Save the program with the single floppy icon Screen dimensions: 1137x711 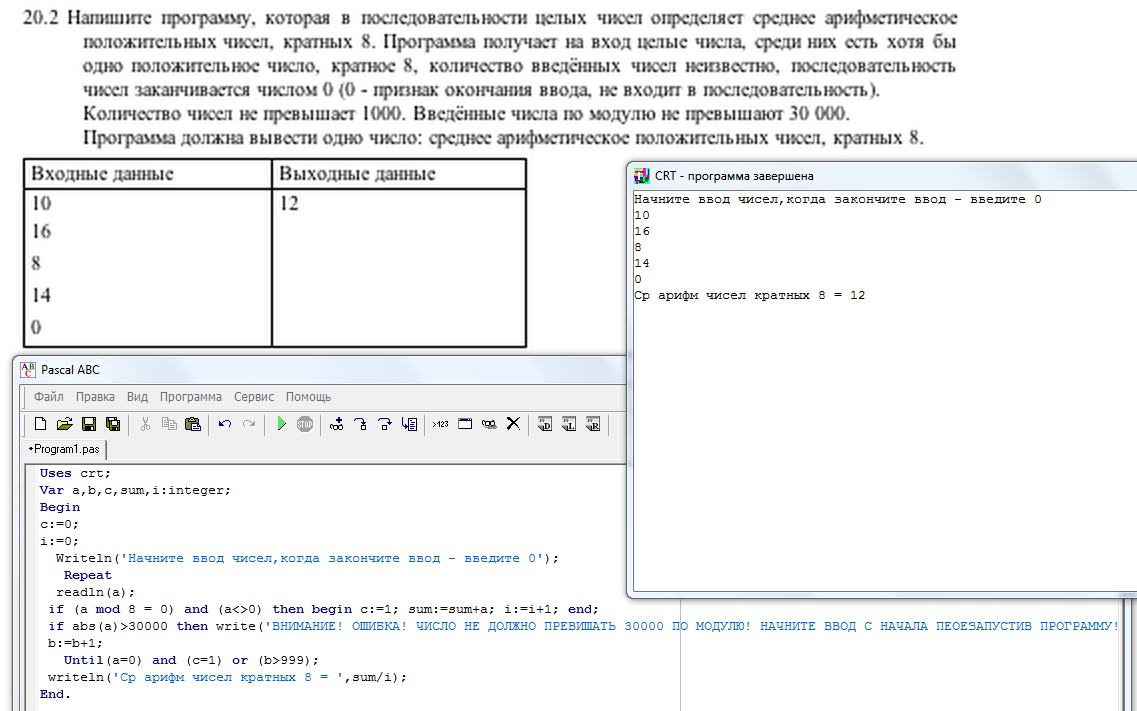(88, 424)
